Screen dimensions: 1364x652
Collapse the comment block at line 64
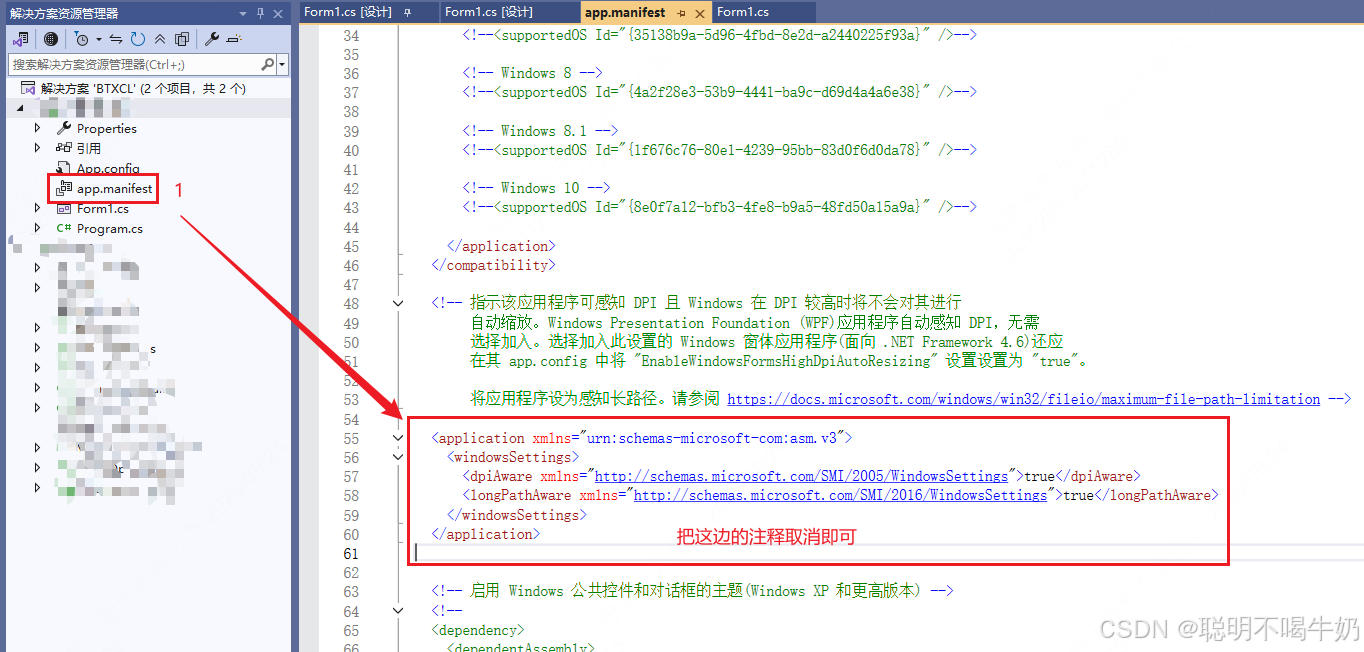[x=399, y=610]
